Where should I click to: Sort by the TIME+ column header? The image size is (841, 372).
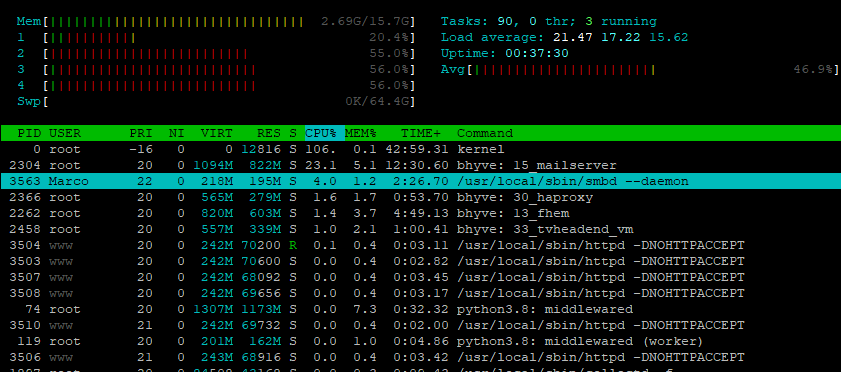coord(420,133)
